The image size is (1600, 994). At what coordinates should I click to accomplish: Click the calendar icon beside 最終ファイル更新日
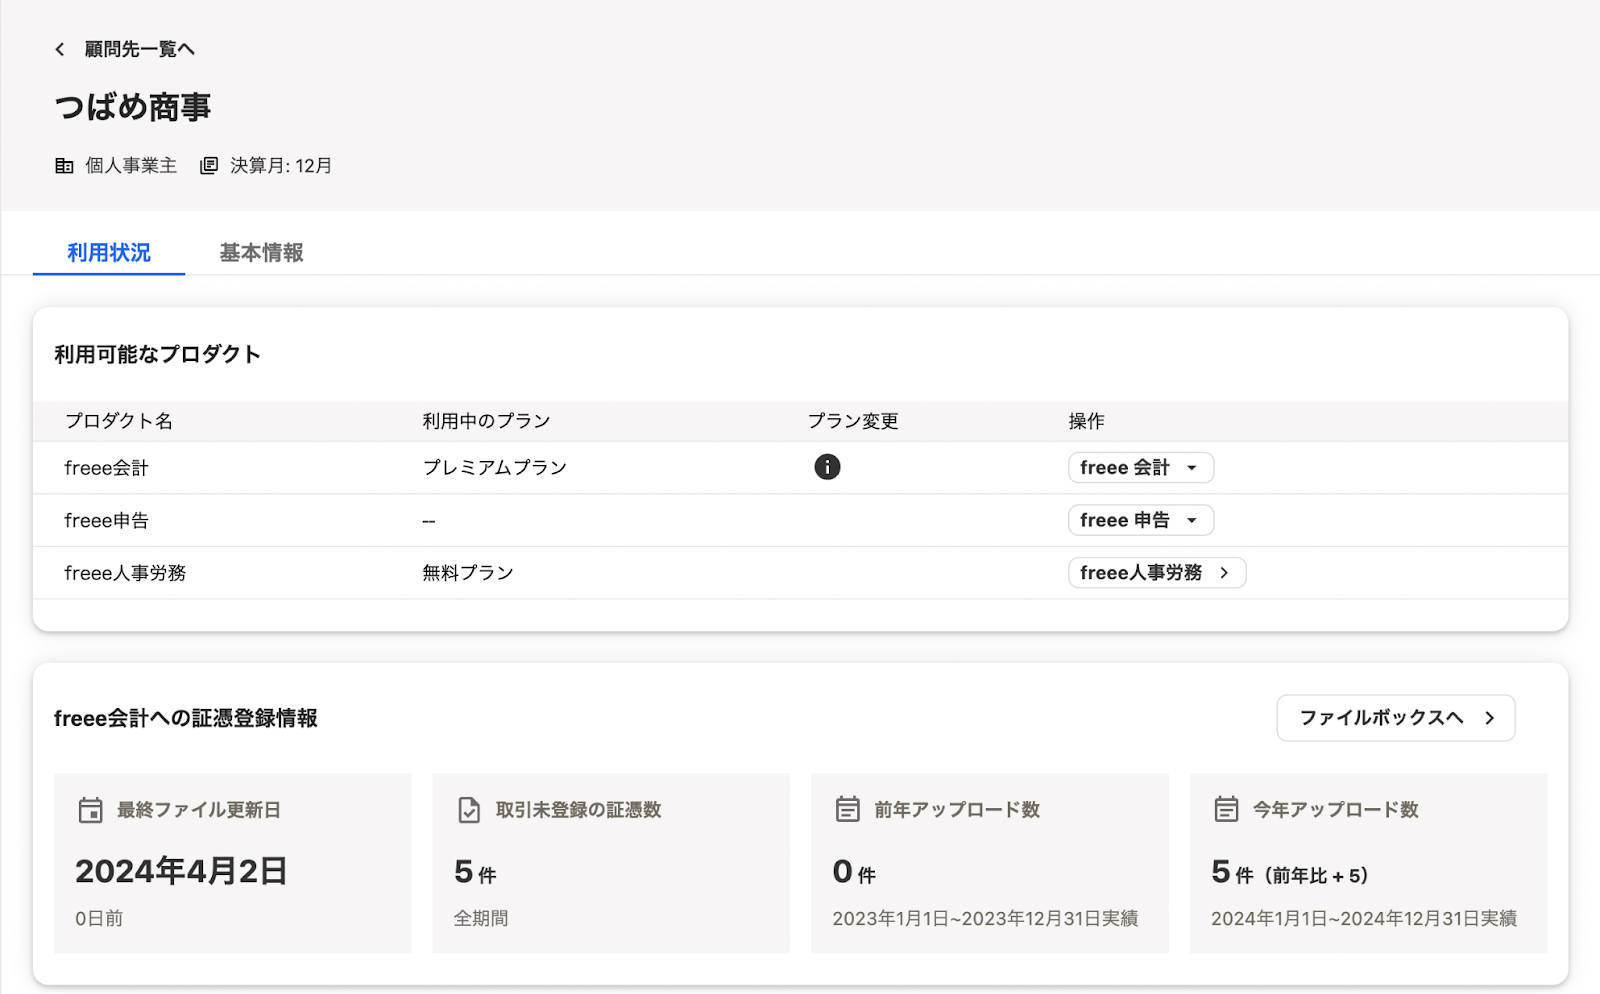[x=91, y=810]
